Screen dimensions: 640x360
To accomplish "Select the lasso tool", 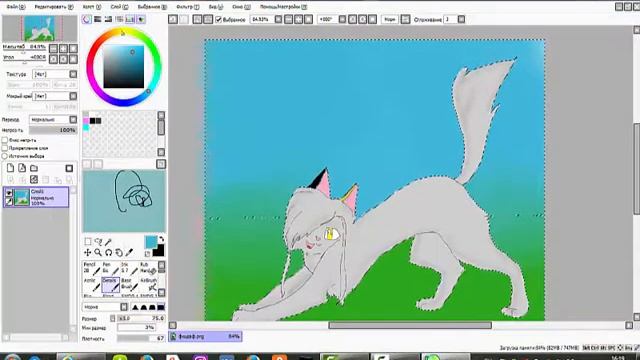I will [x=98, y=242].
